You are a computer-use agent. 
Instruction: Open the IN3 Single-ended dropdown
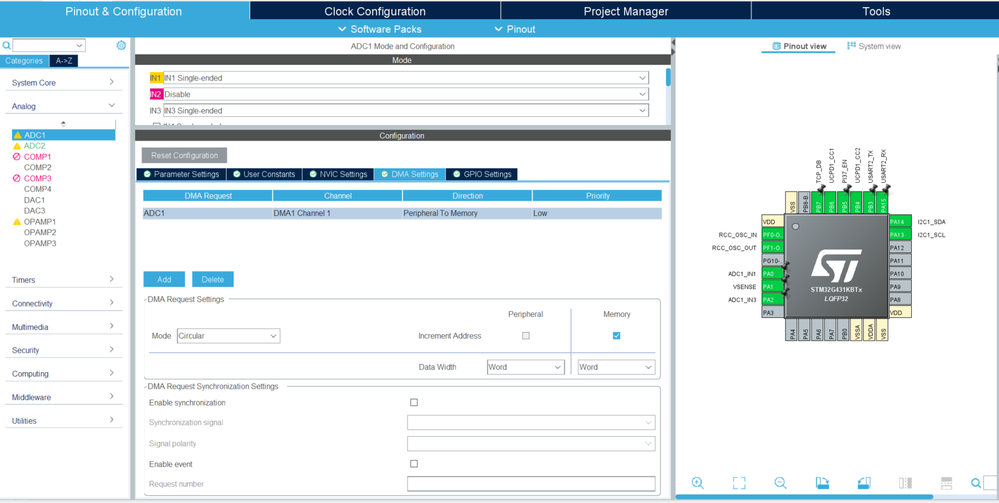[406, 110]
